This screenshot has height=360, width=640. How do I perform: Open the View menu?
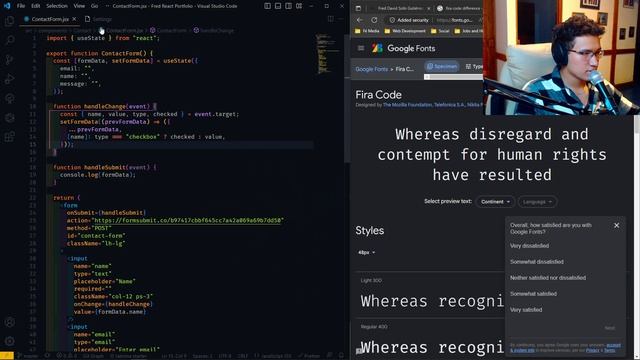click(79, 6)
